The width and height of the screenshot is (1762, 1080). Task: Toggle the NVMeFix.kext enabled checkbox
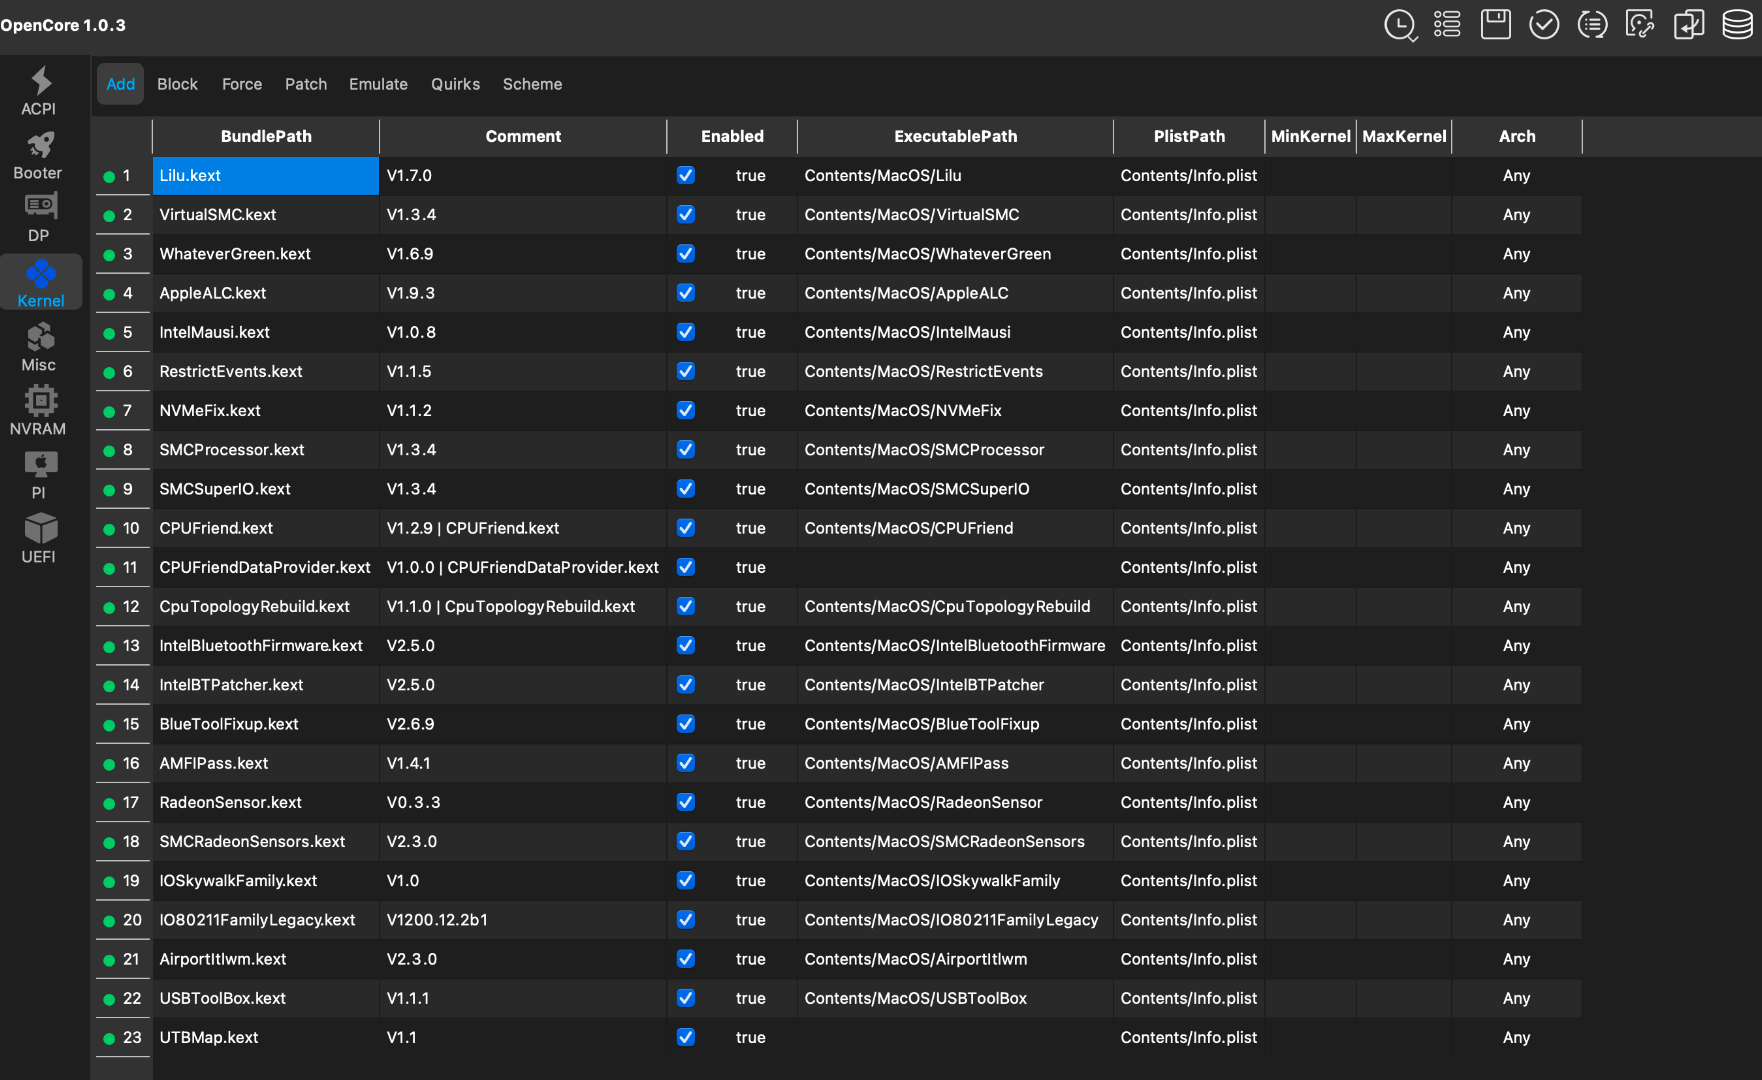pos(686,410)
